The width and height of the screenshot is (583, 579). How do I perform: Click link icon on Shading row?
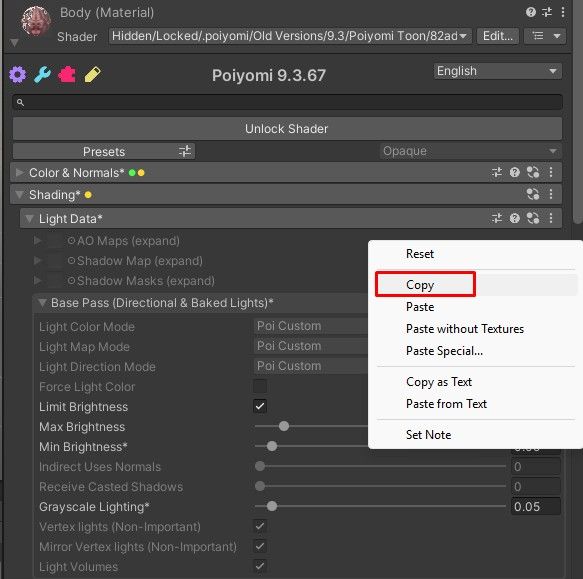pos(533,194)
